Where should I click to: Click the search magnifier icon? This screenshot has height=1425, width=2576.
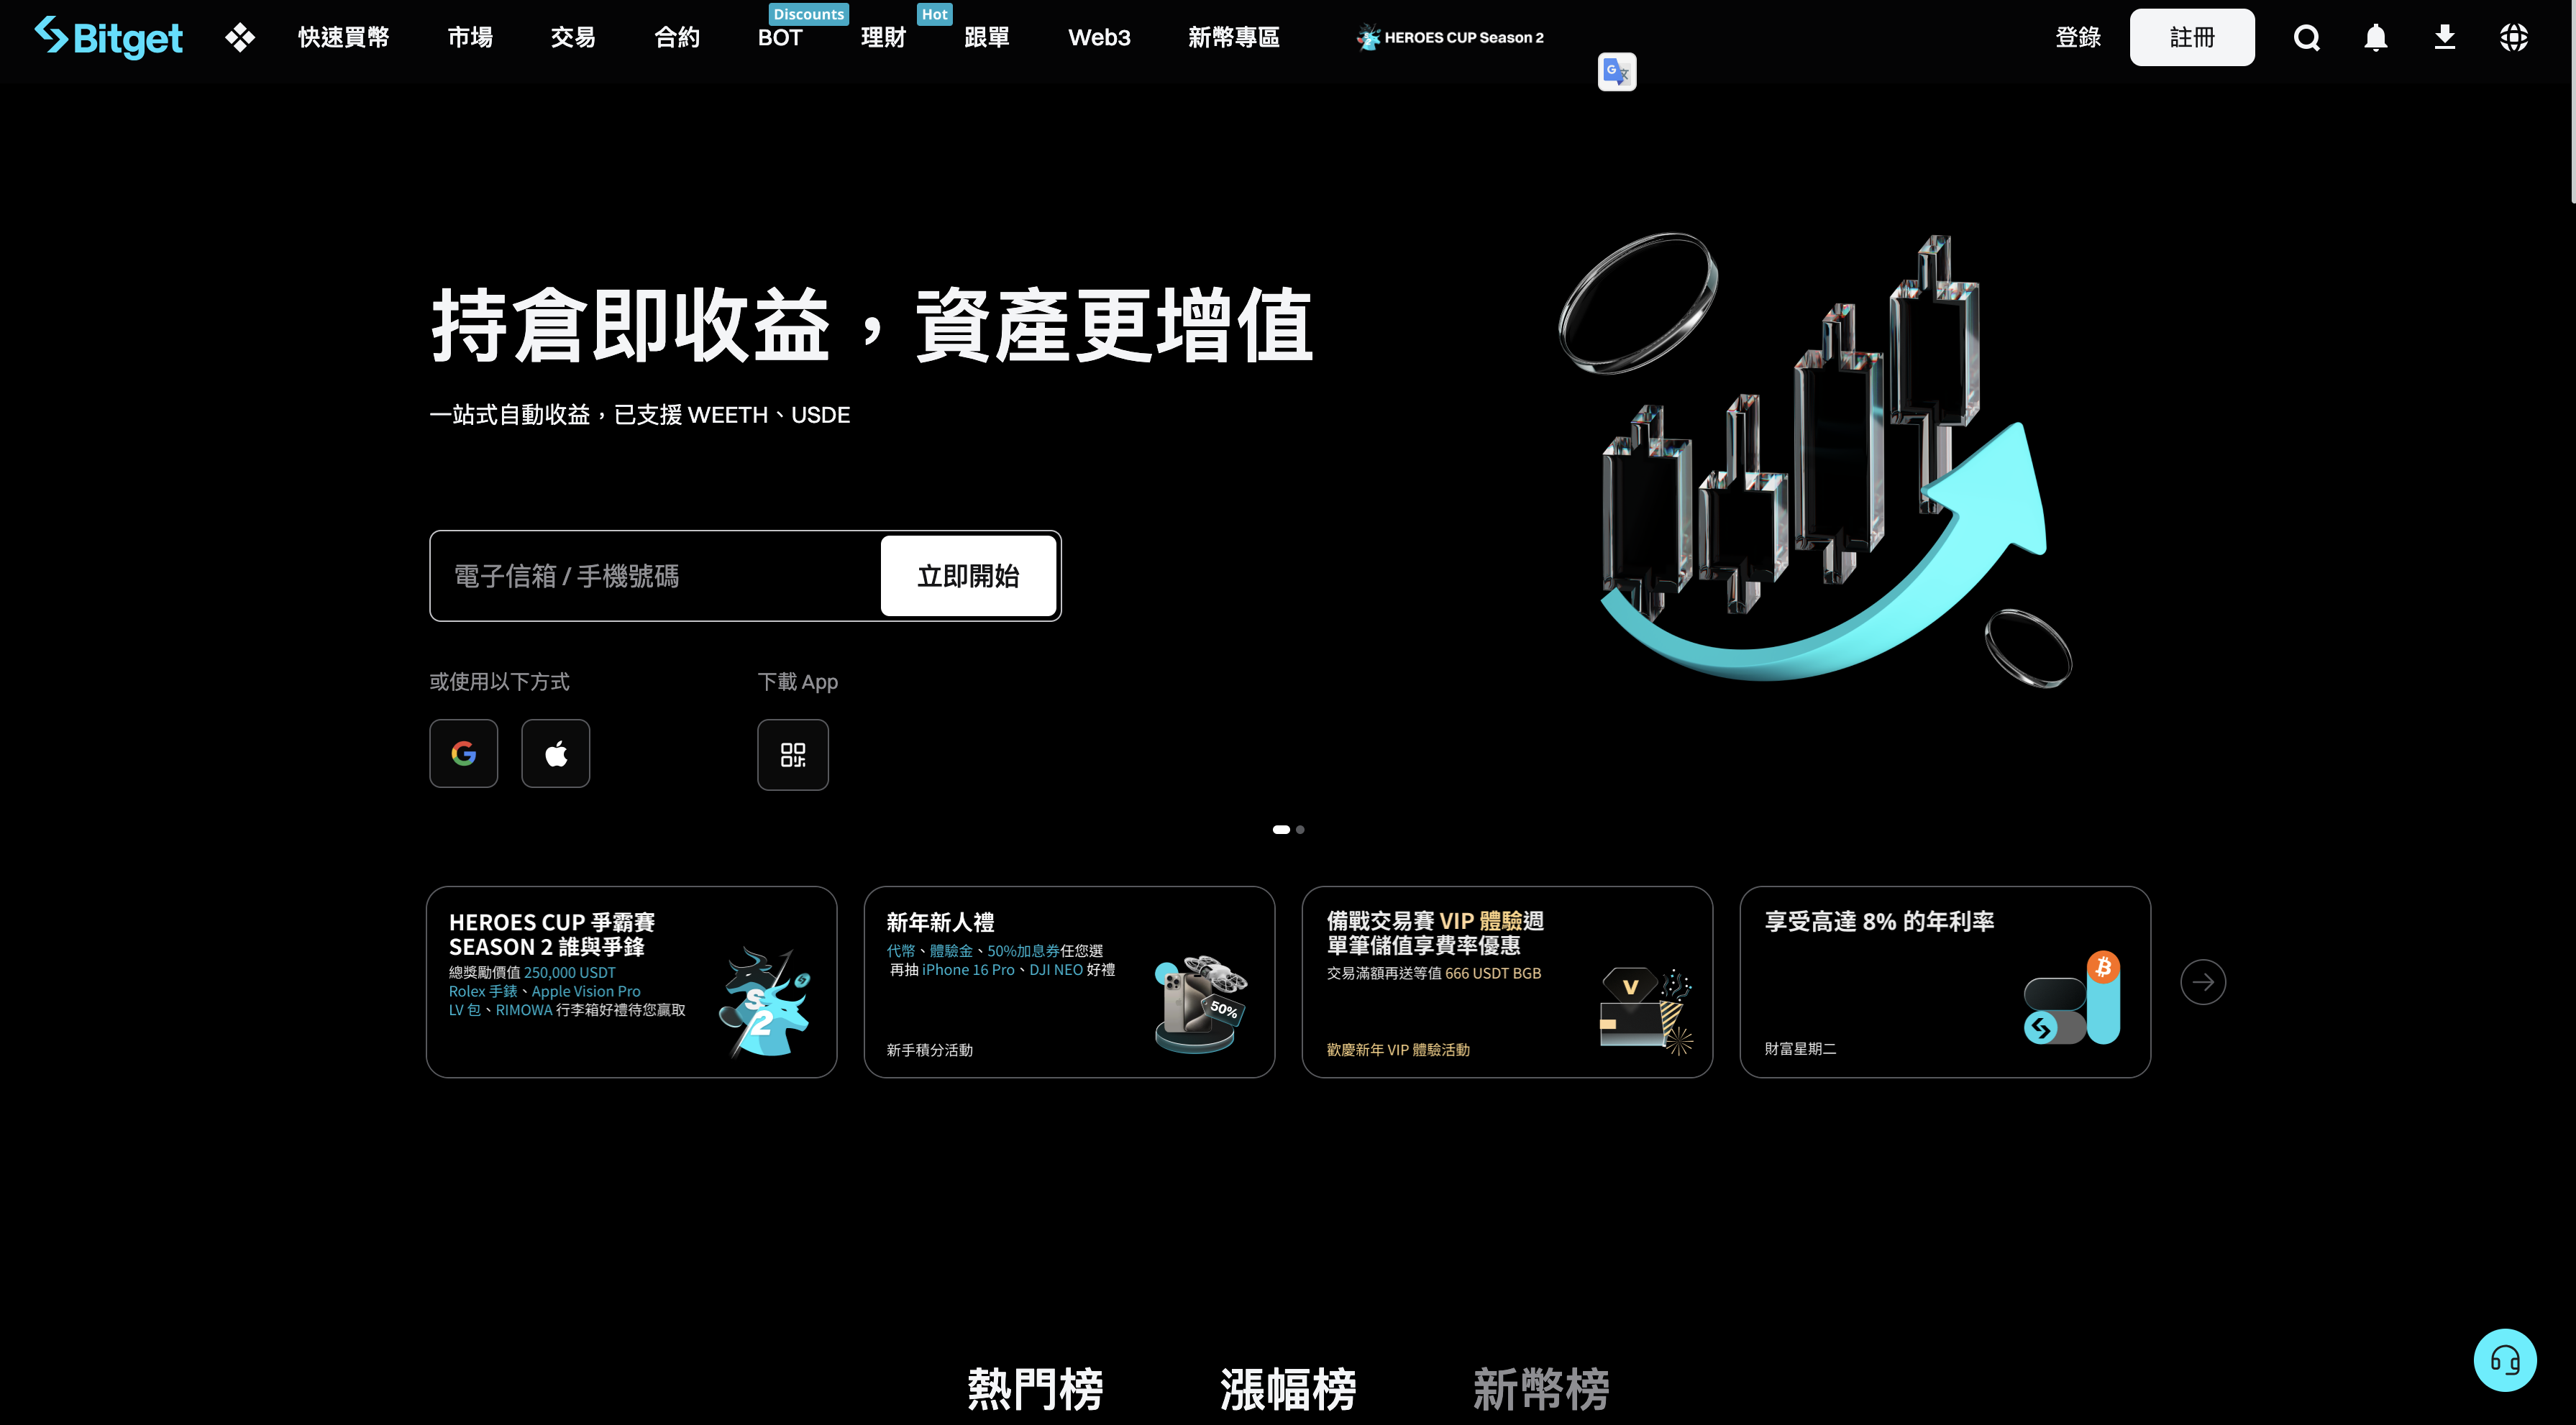point(2306,37)
